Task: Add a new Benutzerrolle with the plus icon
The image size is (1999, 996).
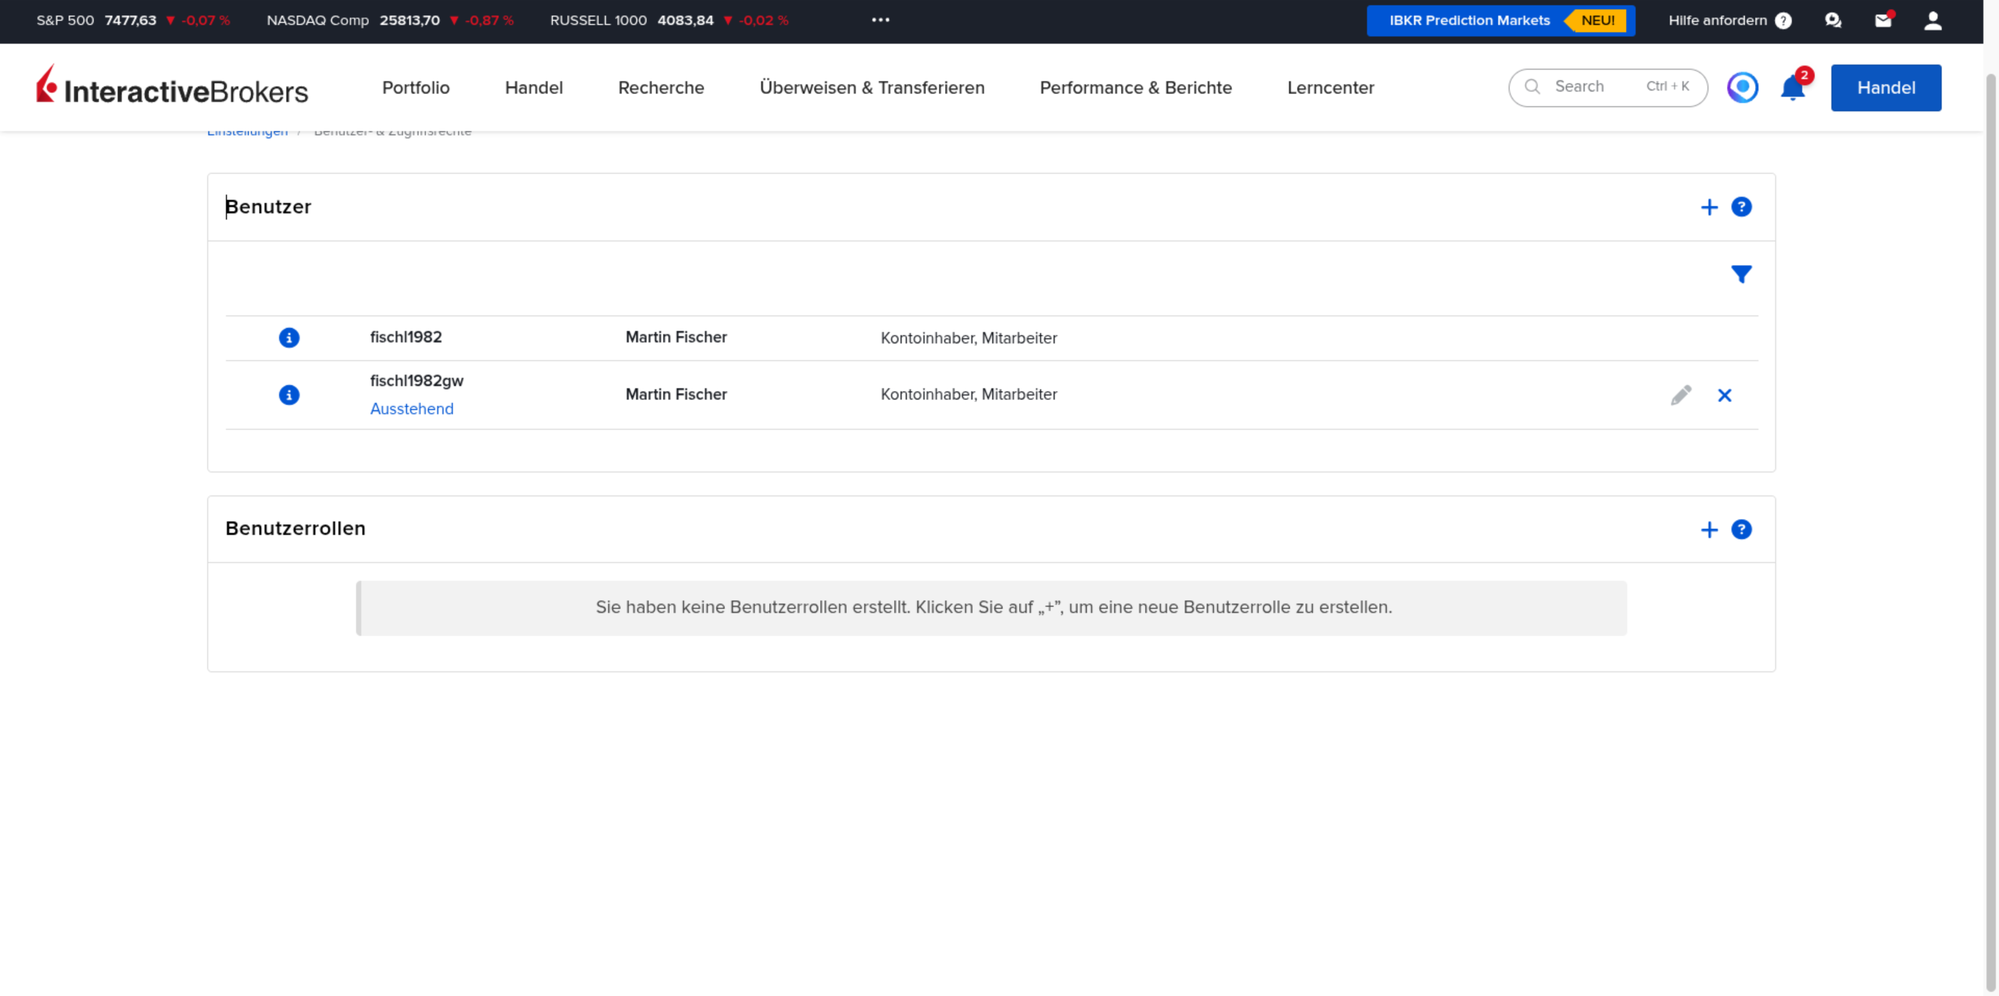Action: (x=1708, y=530)
